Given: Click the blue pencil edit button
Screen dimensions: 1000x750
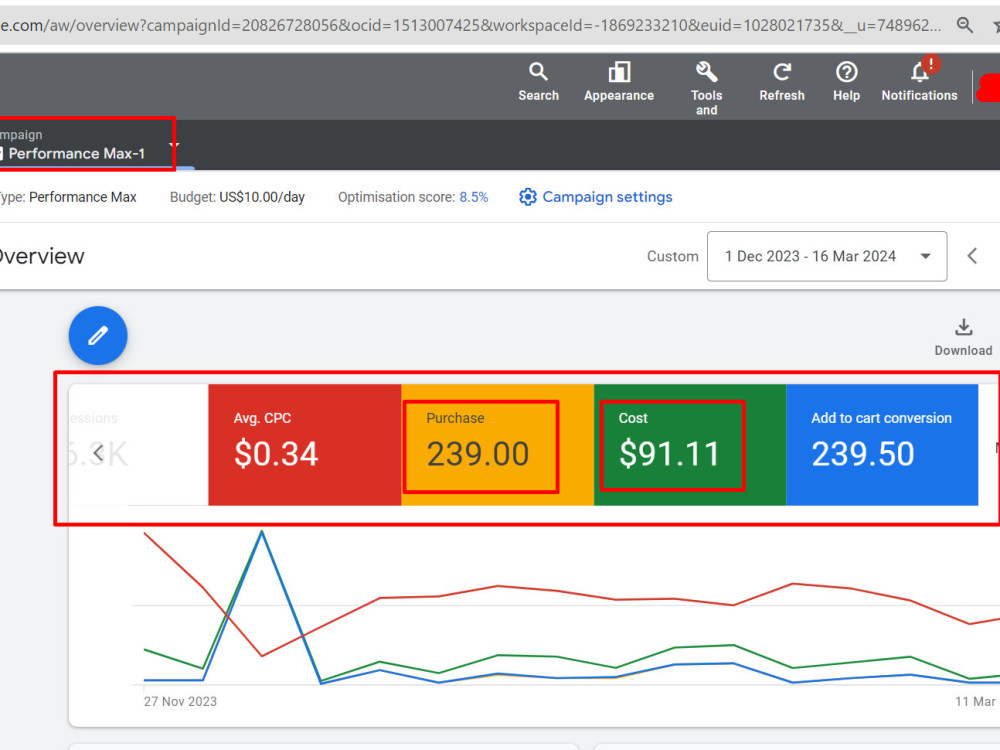Looking at the screenshot, I should [x=98, y=335].
